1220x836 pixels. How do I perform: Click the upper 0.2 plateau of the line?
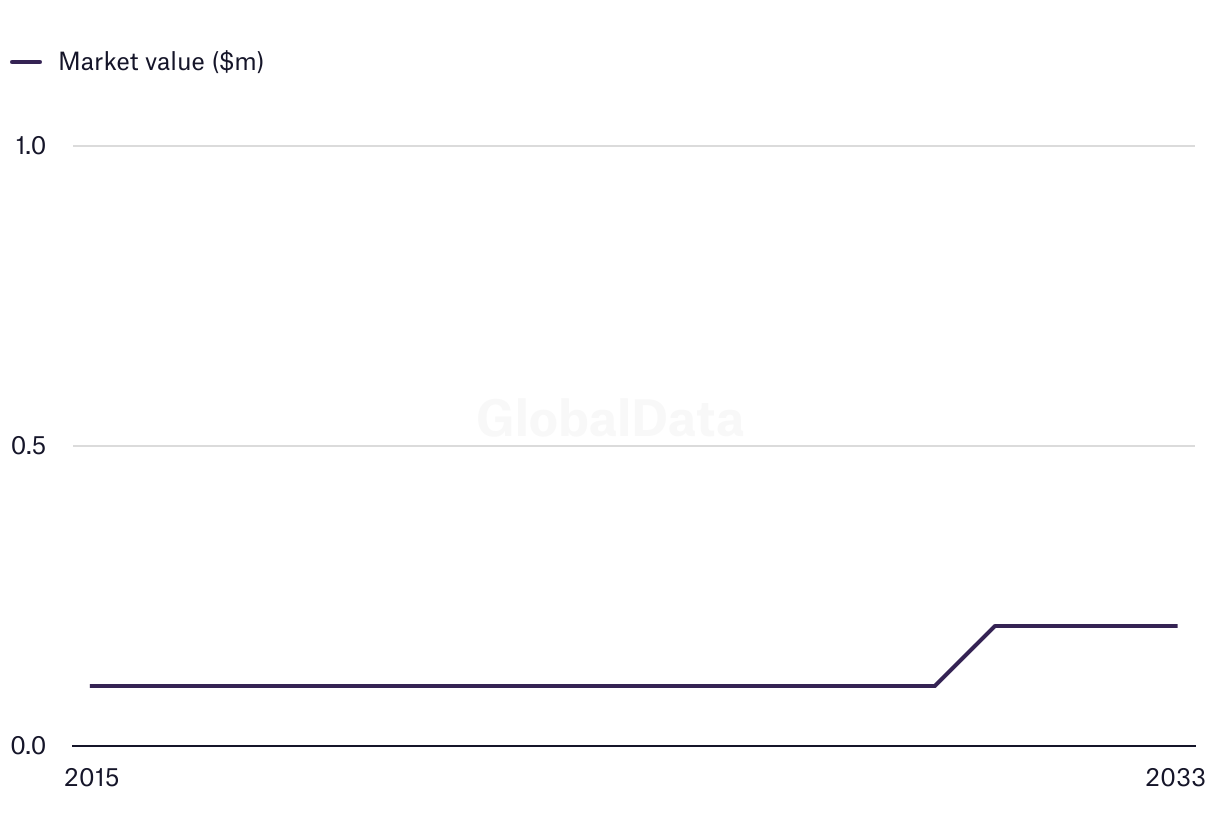(1085, 626)
